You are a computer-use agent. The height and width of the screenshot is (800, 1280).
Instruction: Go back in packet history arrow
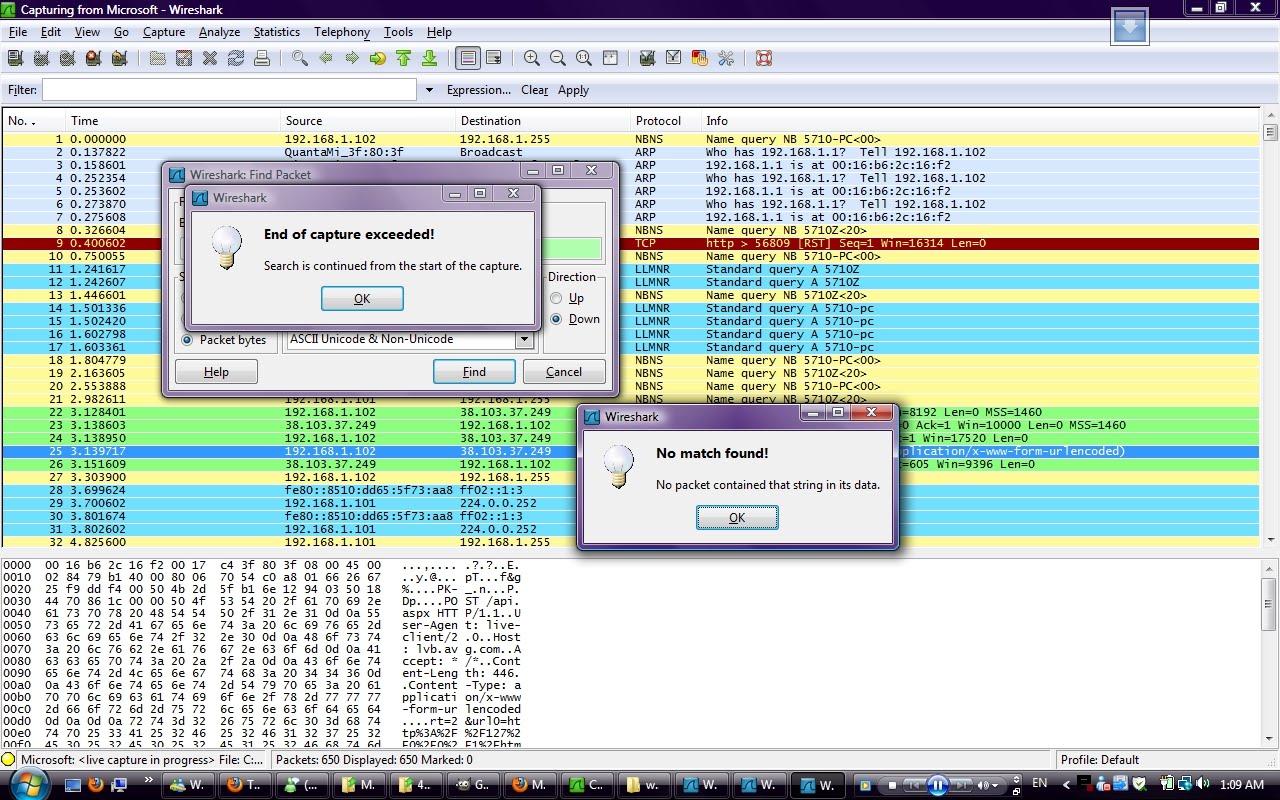click(x=326, y=58)
